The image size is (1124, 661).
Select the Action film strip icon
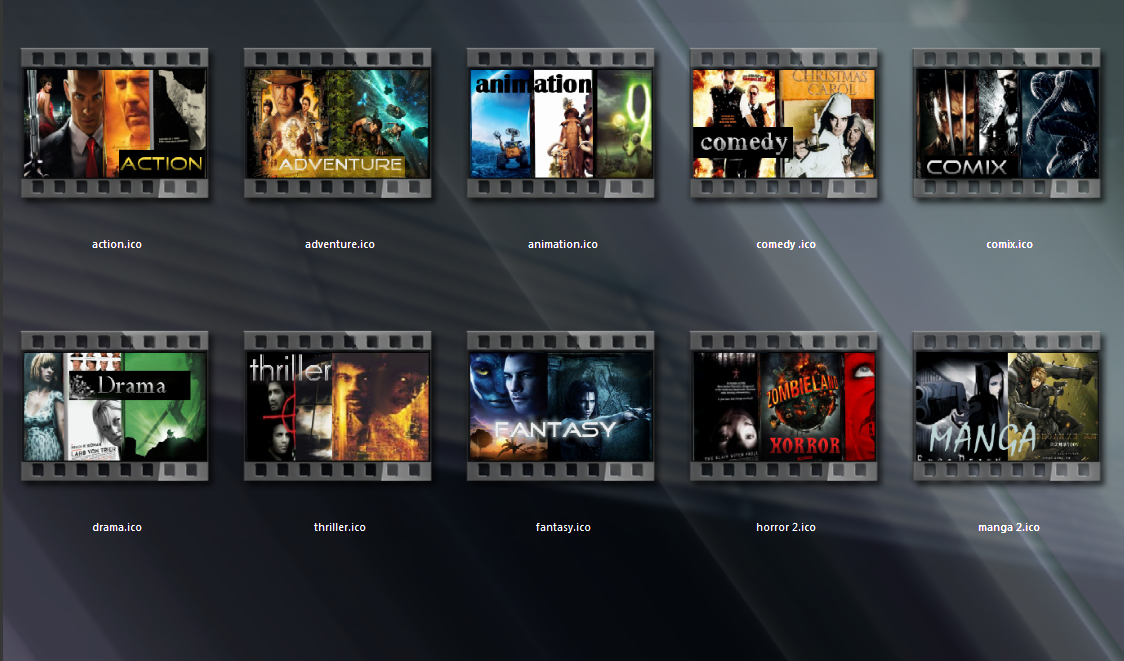(x=115, y=123)
